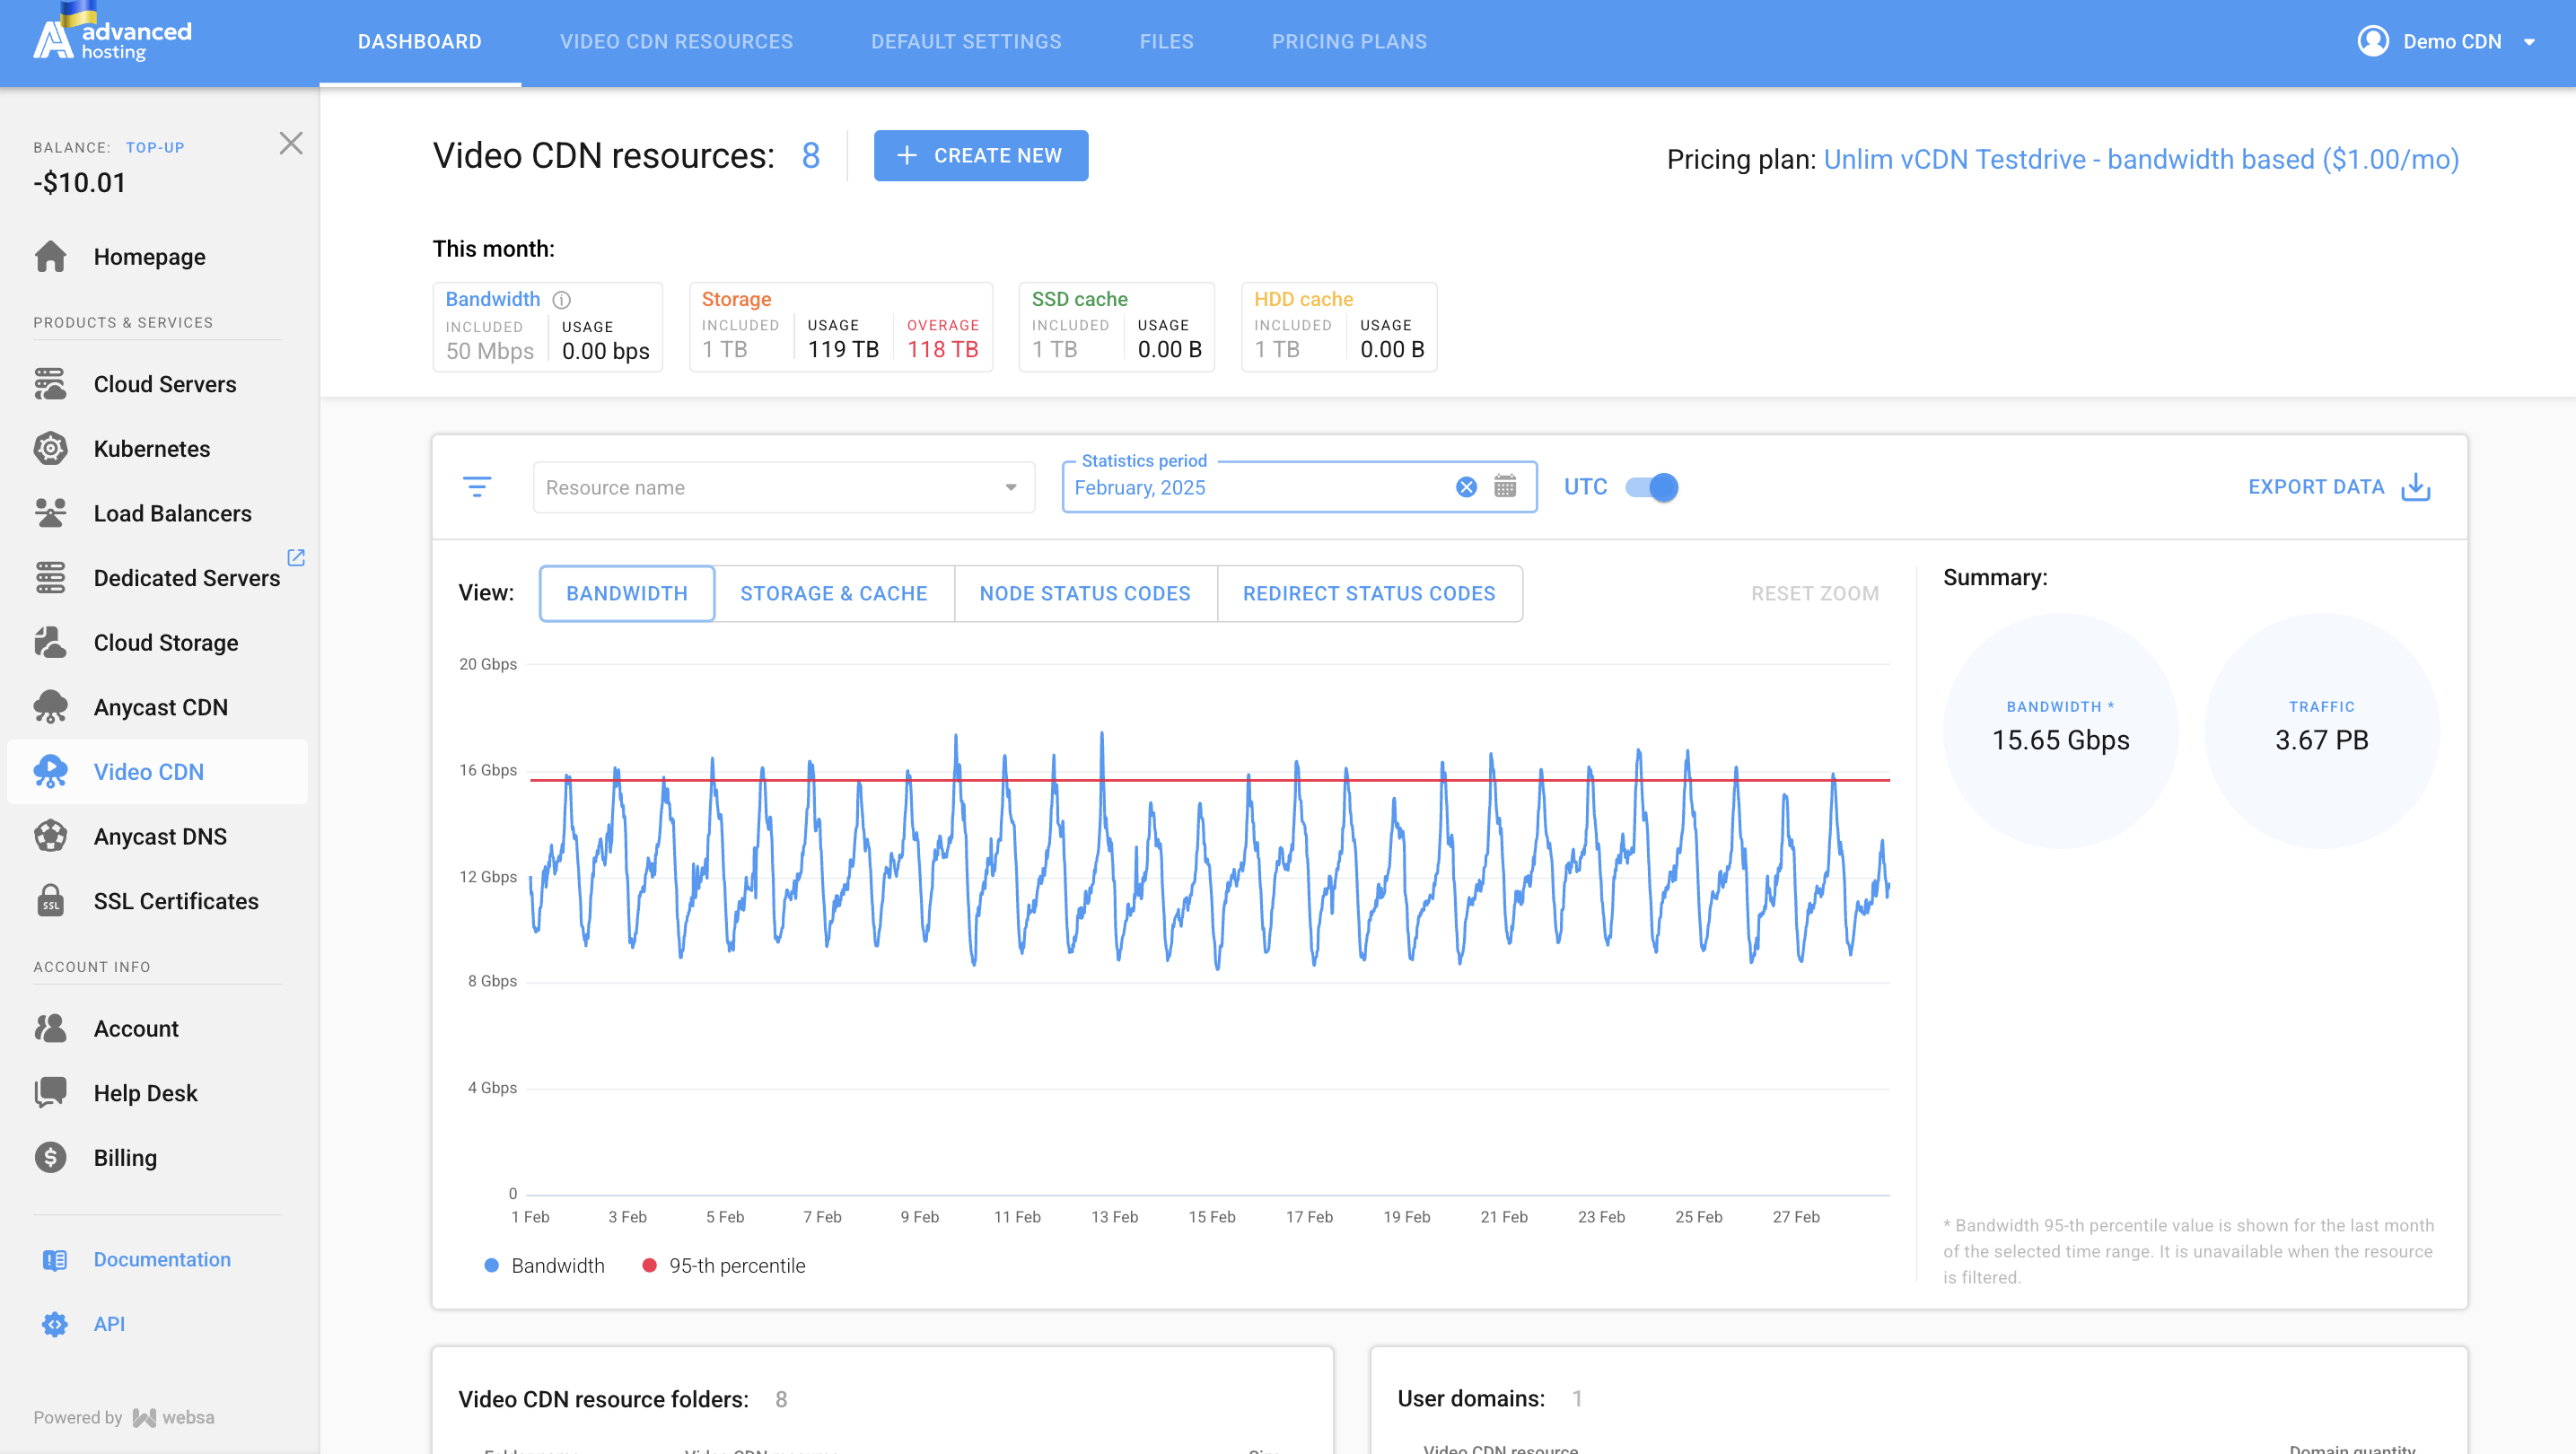Open the Resource name dropdown
The height and width of the screenshot is (1454, 2576).
coord(784,487)
